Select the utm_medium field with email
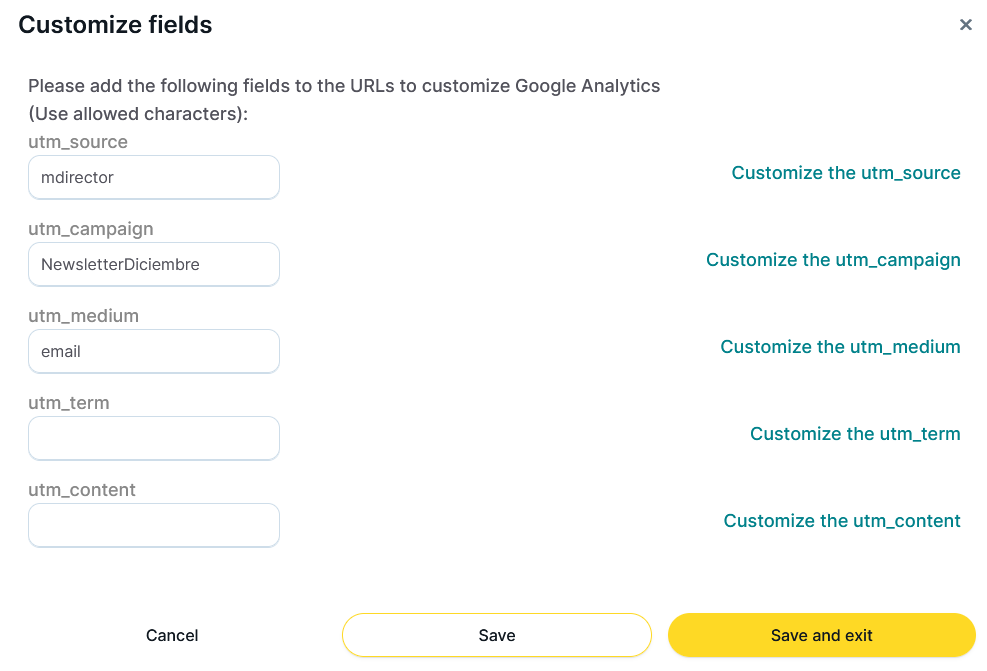Viewport: 987px width, 671px height. [x=154, y=351]
